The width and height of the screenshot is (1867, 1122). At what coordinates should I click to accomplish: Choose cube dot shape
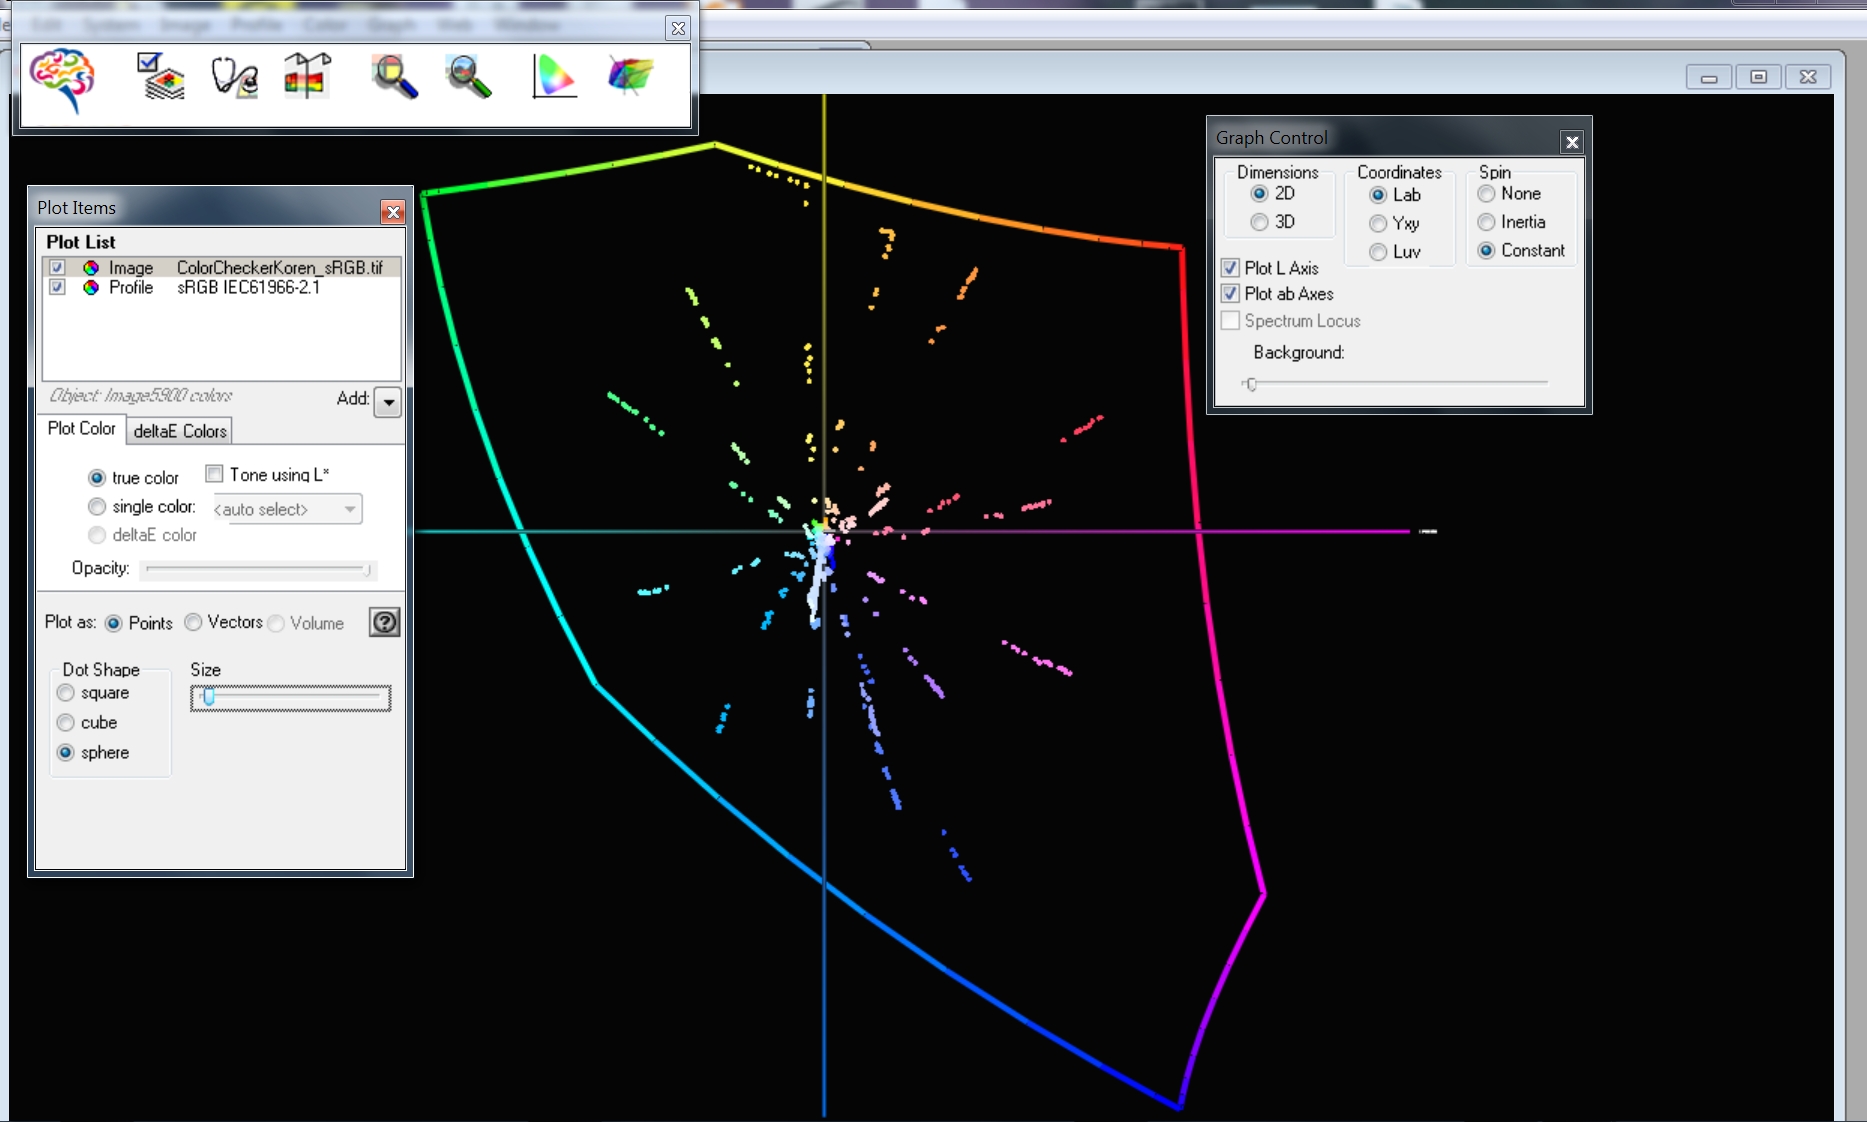point(66,722)
